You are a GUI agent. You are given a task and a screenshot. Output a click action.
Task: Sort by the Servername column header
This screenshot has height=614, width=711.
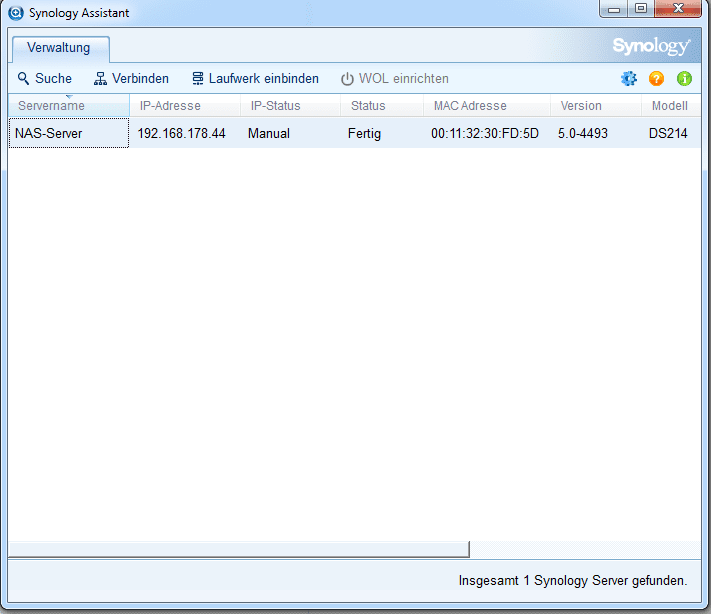(x=68, y=105)
